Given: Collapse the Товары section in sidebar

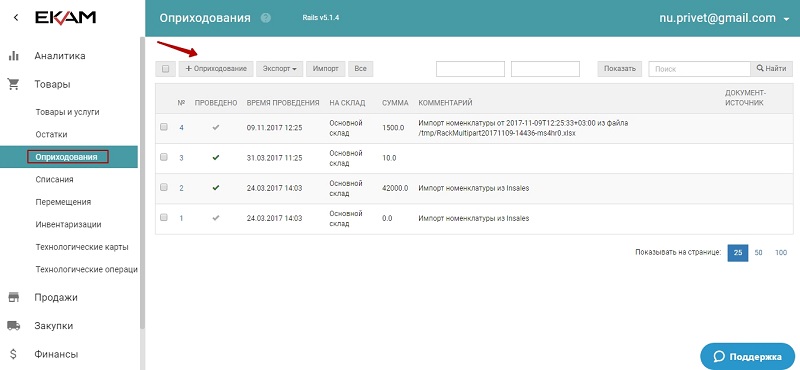Looking at the screenshot, I should point(53,85).
